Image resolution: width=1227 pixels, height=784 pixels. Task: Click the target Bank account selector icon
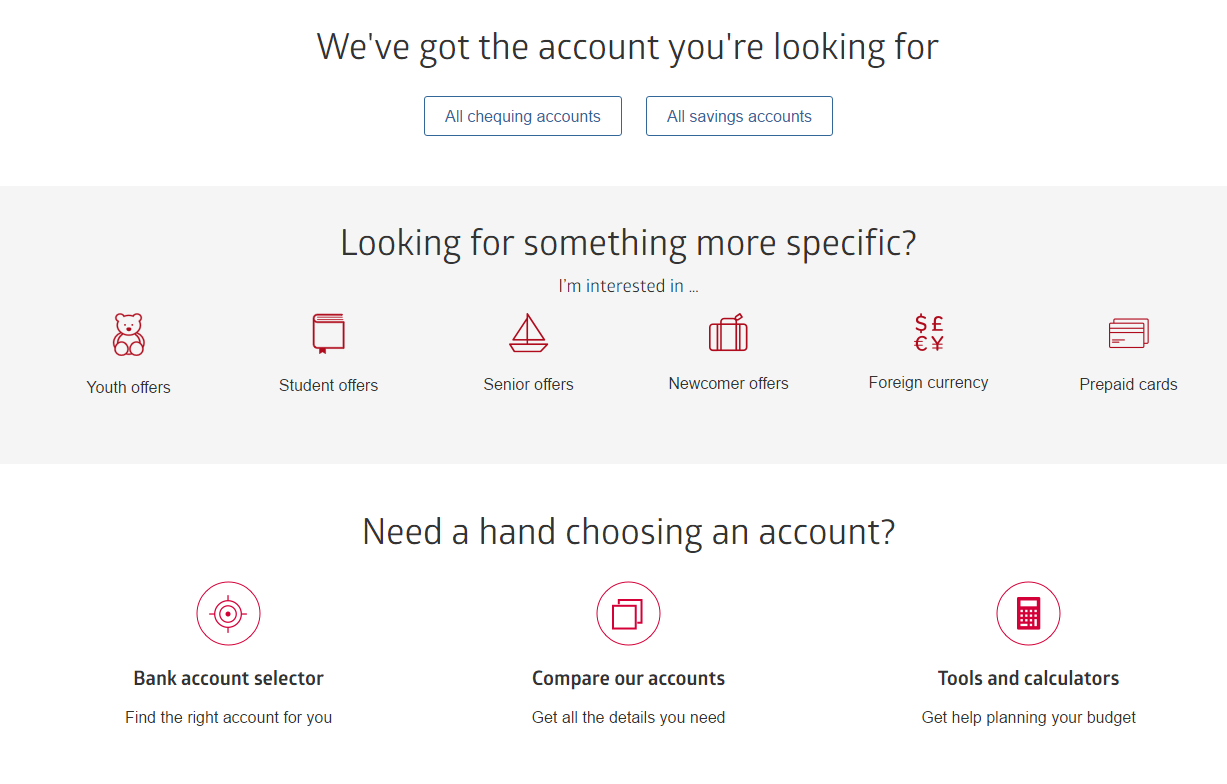tap(228, 613)
